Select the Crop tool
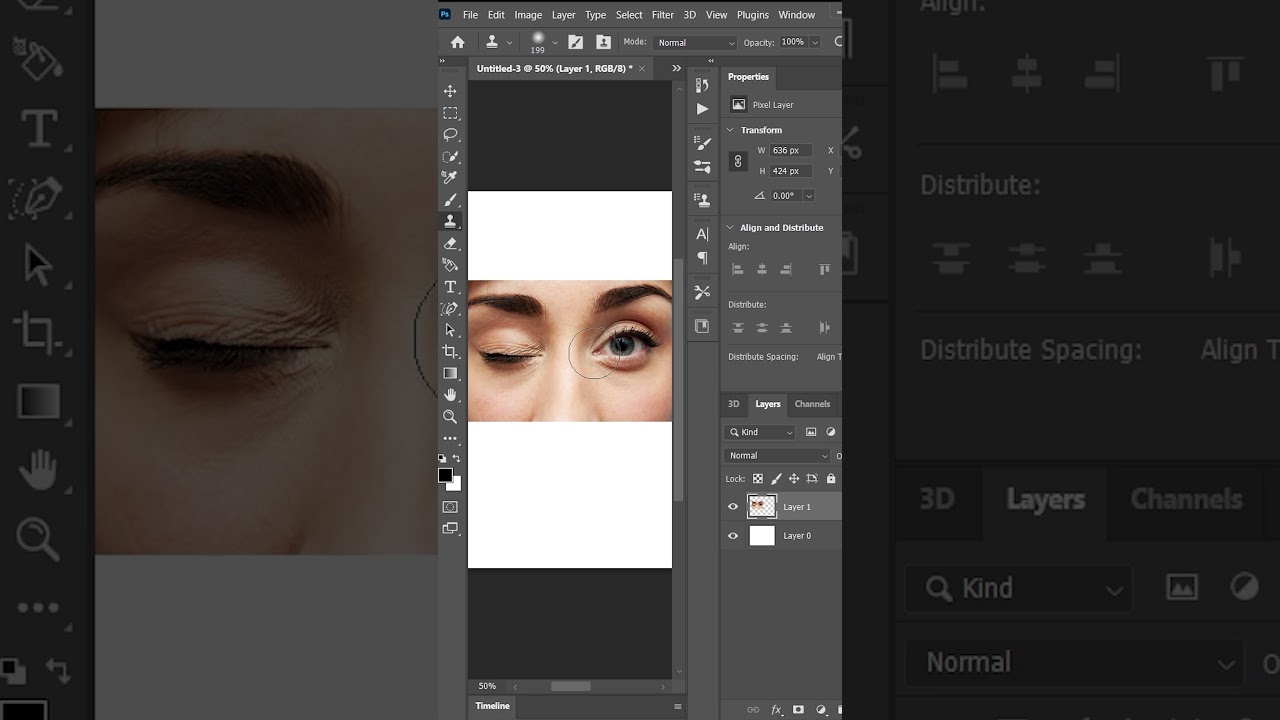The image size is (1280, 720). pos(450,352)
